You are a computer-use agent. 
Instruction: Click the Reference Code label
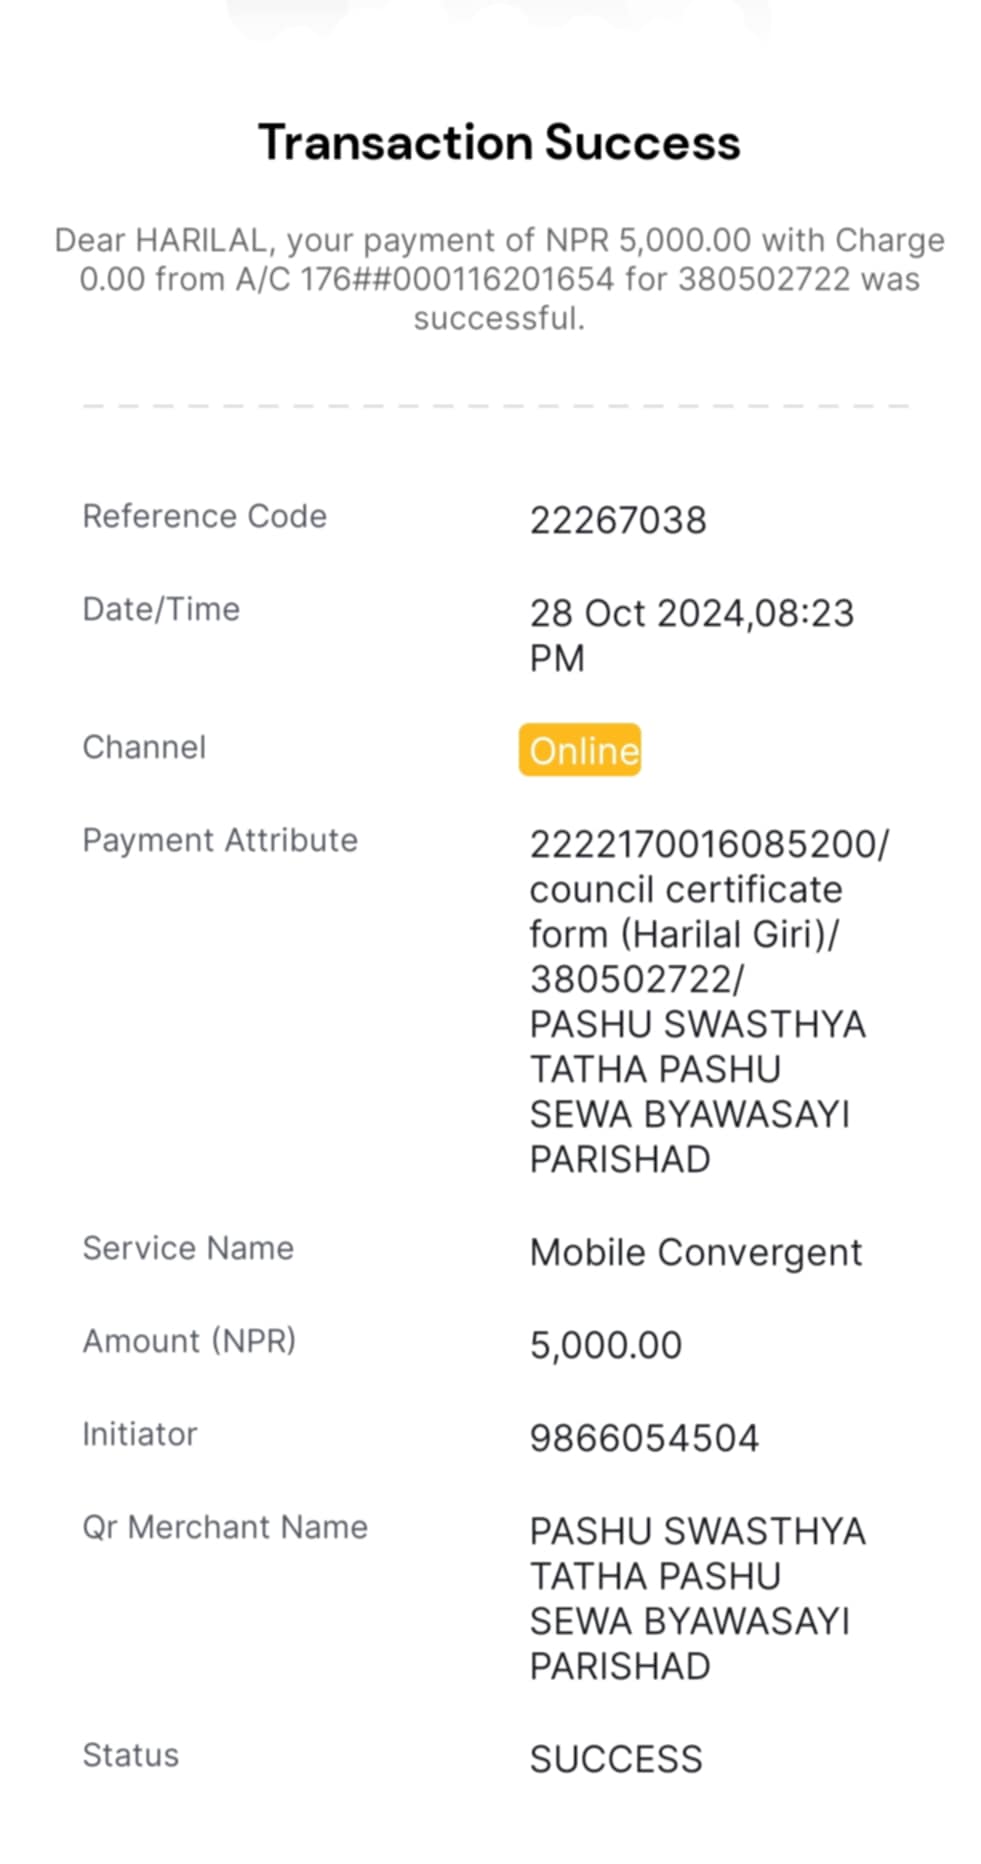(204, 516)
